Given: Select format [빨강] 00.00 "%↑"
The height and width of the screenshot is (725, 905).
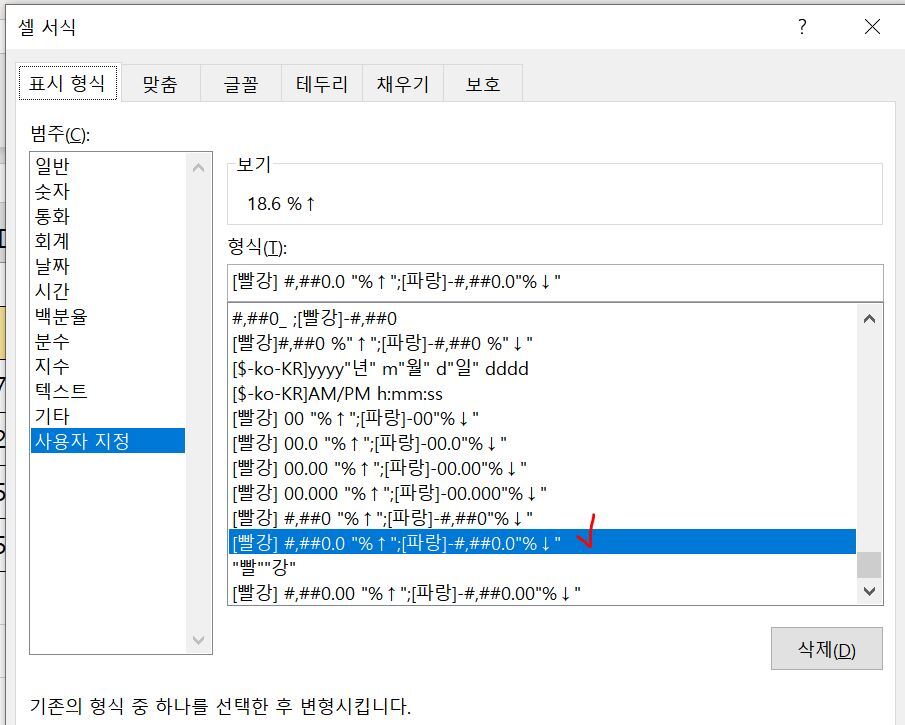Looking at the screenshot, I should (542, 468).
